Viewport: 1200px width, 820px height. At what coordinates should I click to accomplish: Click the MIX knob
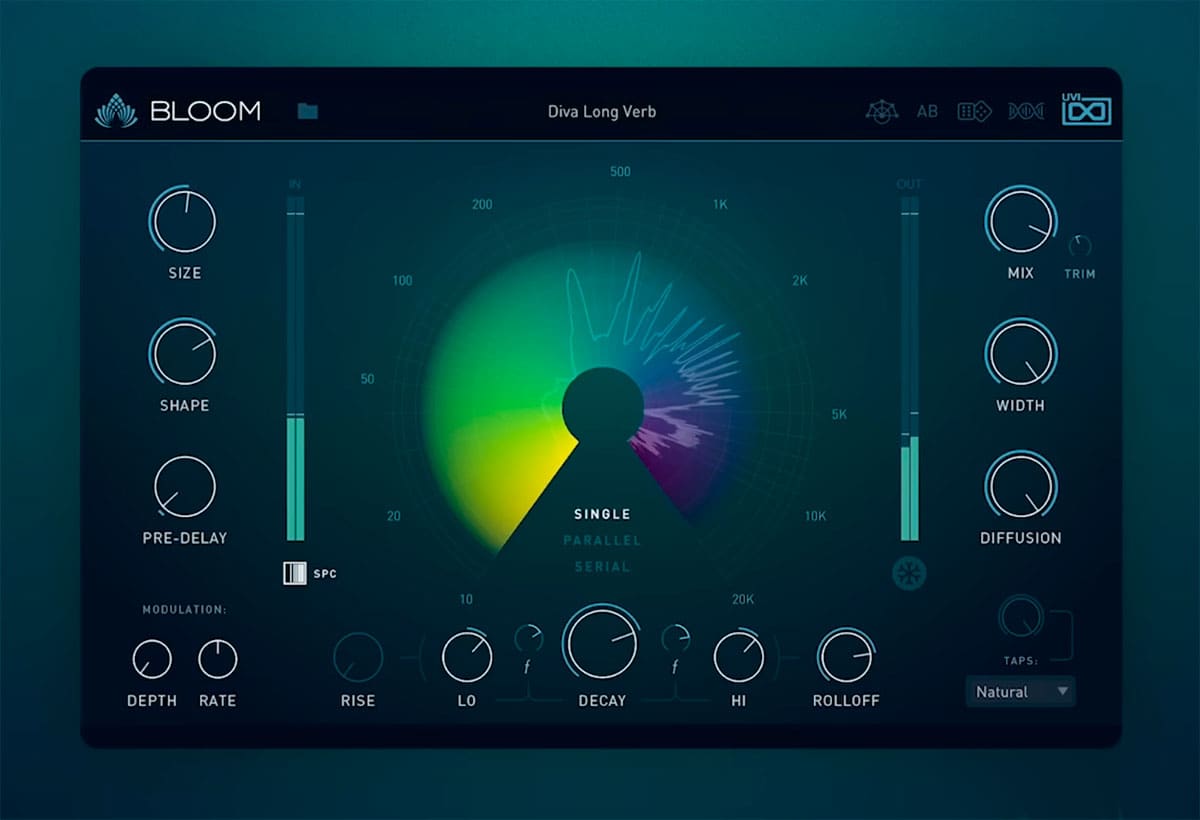(1020, 221)
